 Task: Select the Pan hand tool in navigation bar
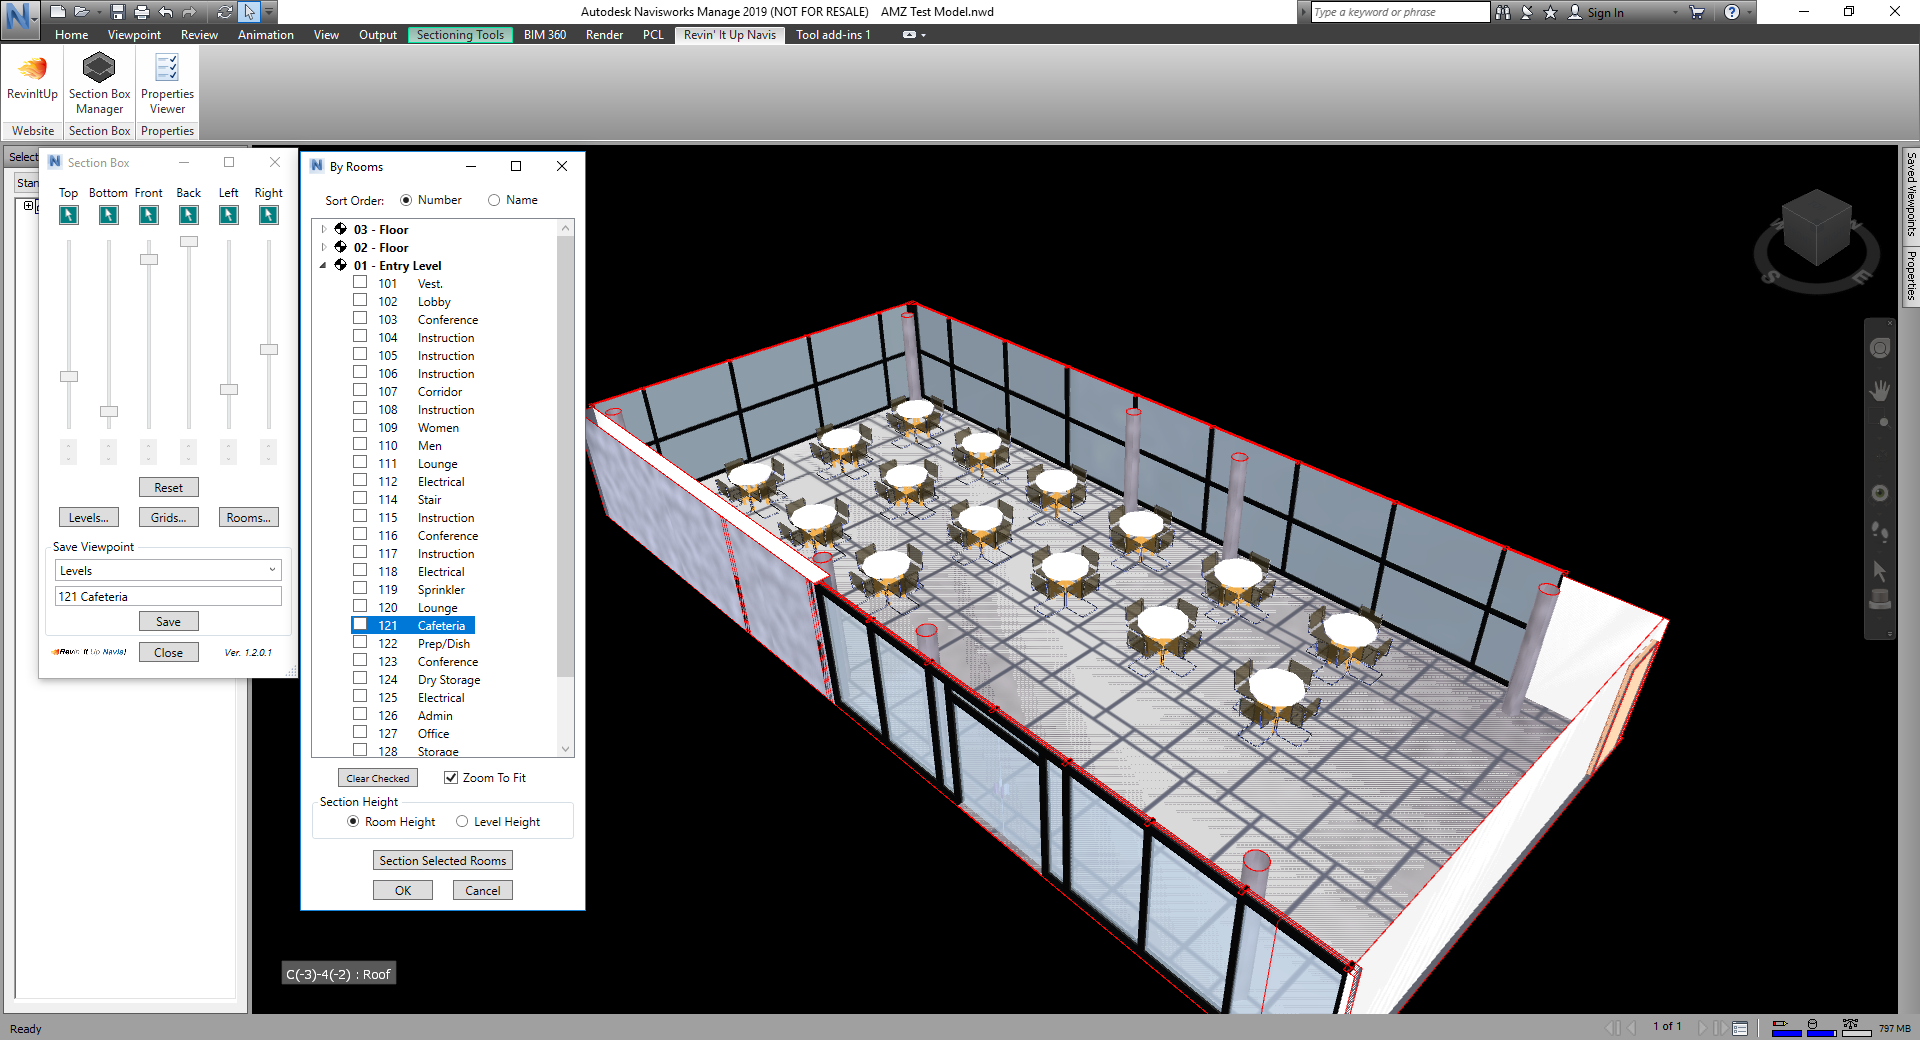point(1880,391)
